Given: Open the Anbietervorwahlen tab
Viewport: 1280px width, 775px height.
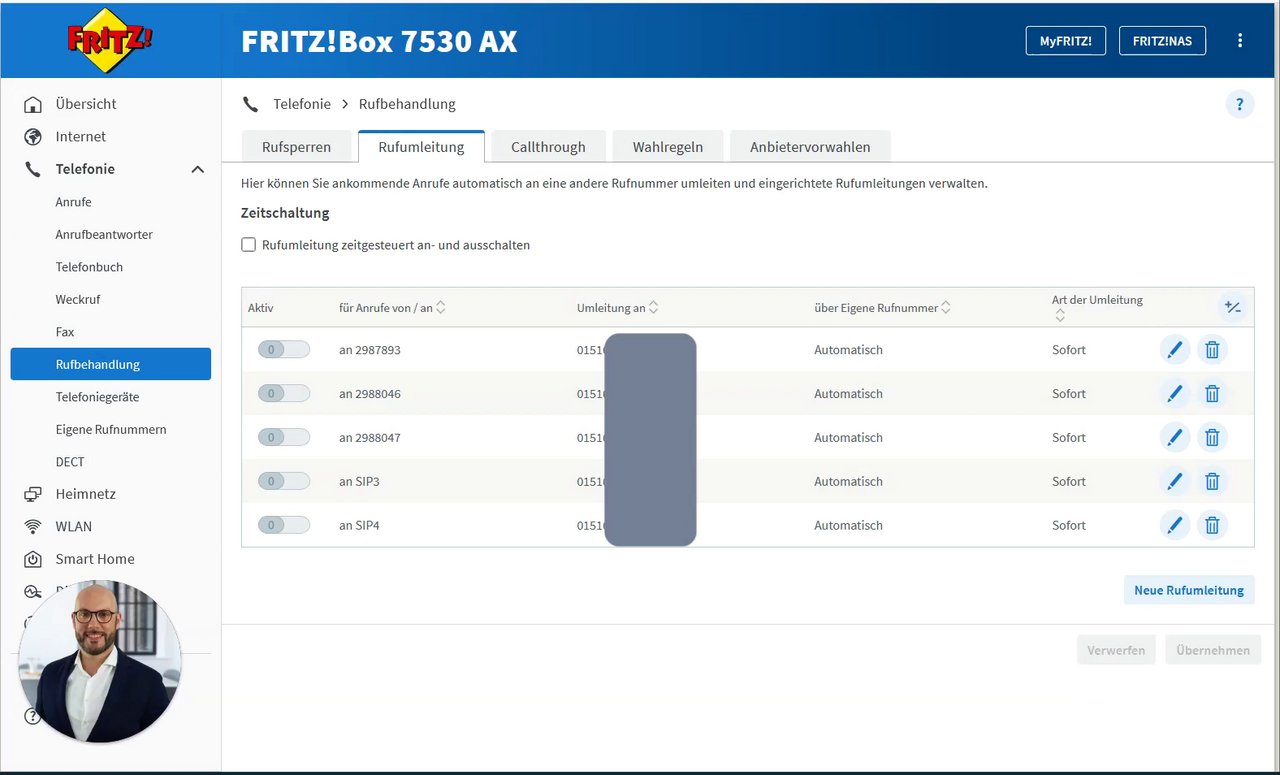Looking at the screenshot, I should (x=810, y=147).
